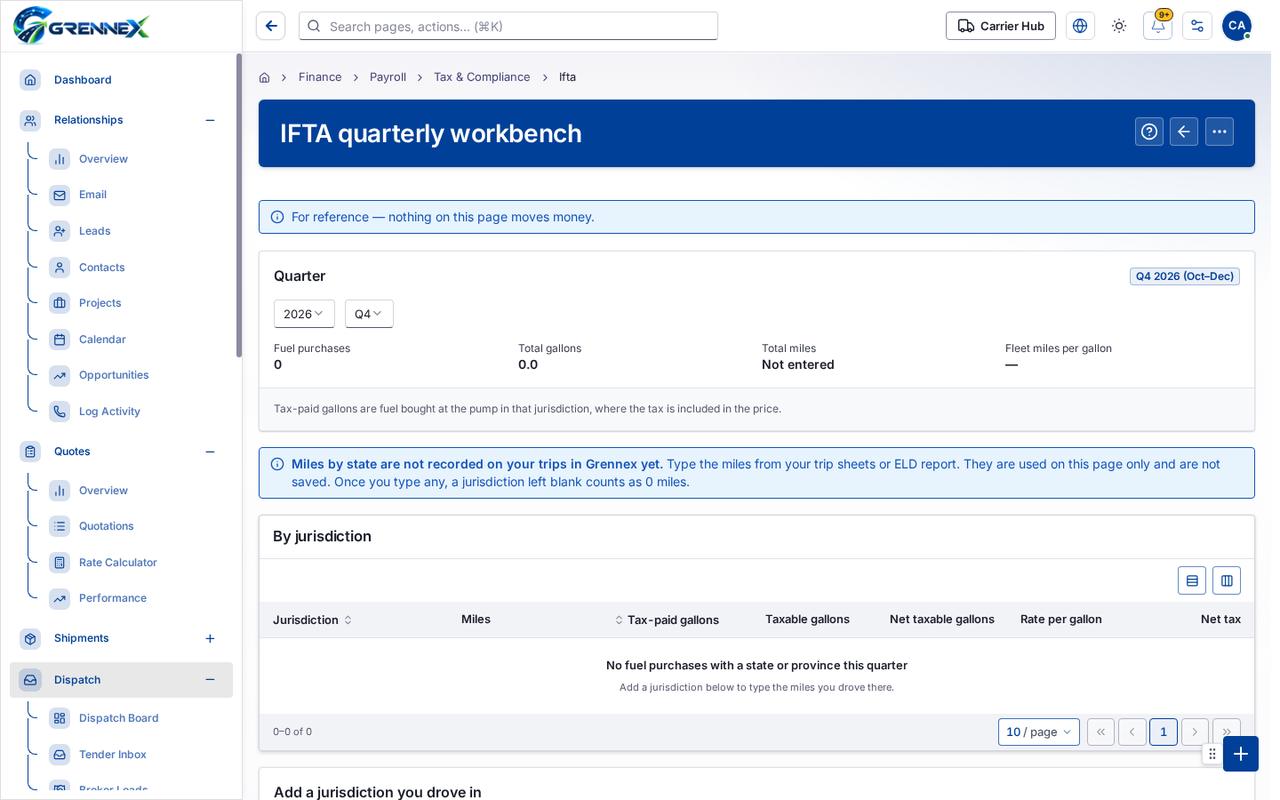Collapse the Quotes section
Image resolution: width=1280 pixels, height=800 pixels.
(210, 452)
